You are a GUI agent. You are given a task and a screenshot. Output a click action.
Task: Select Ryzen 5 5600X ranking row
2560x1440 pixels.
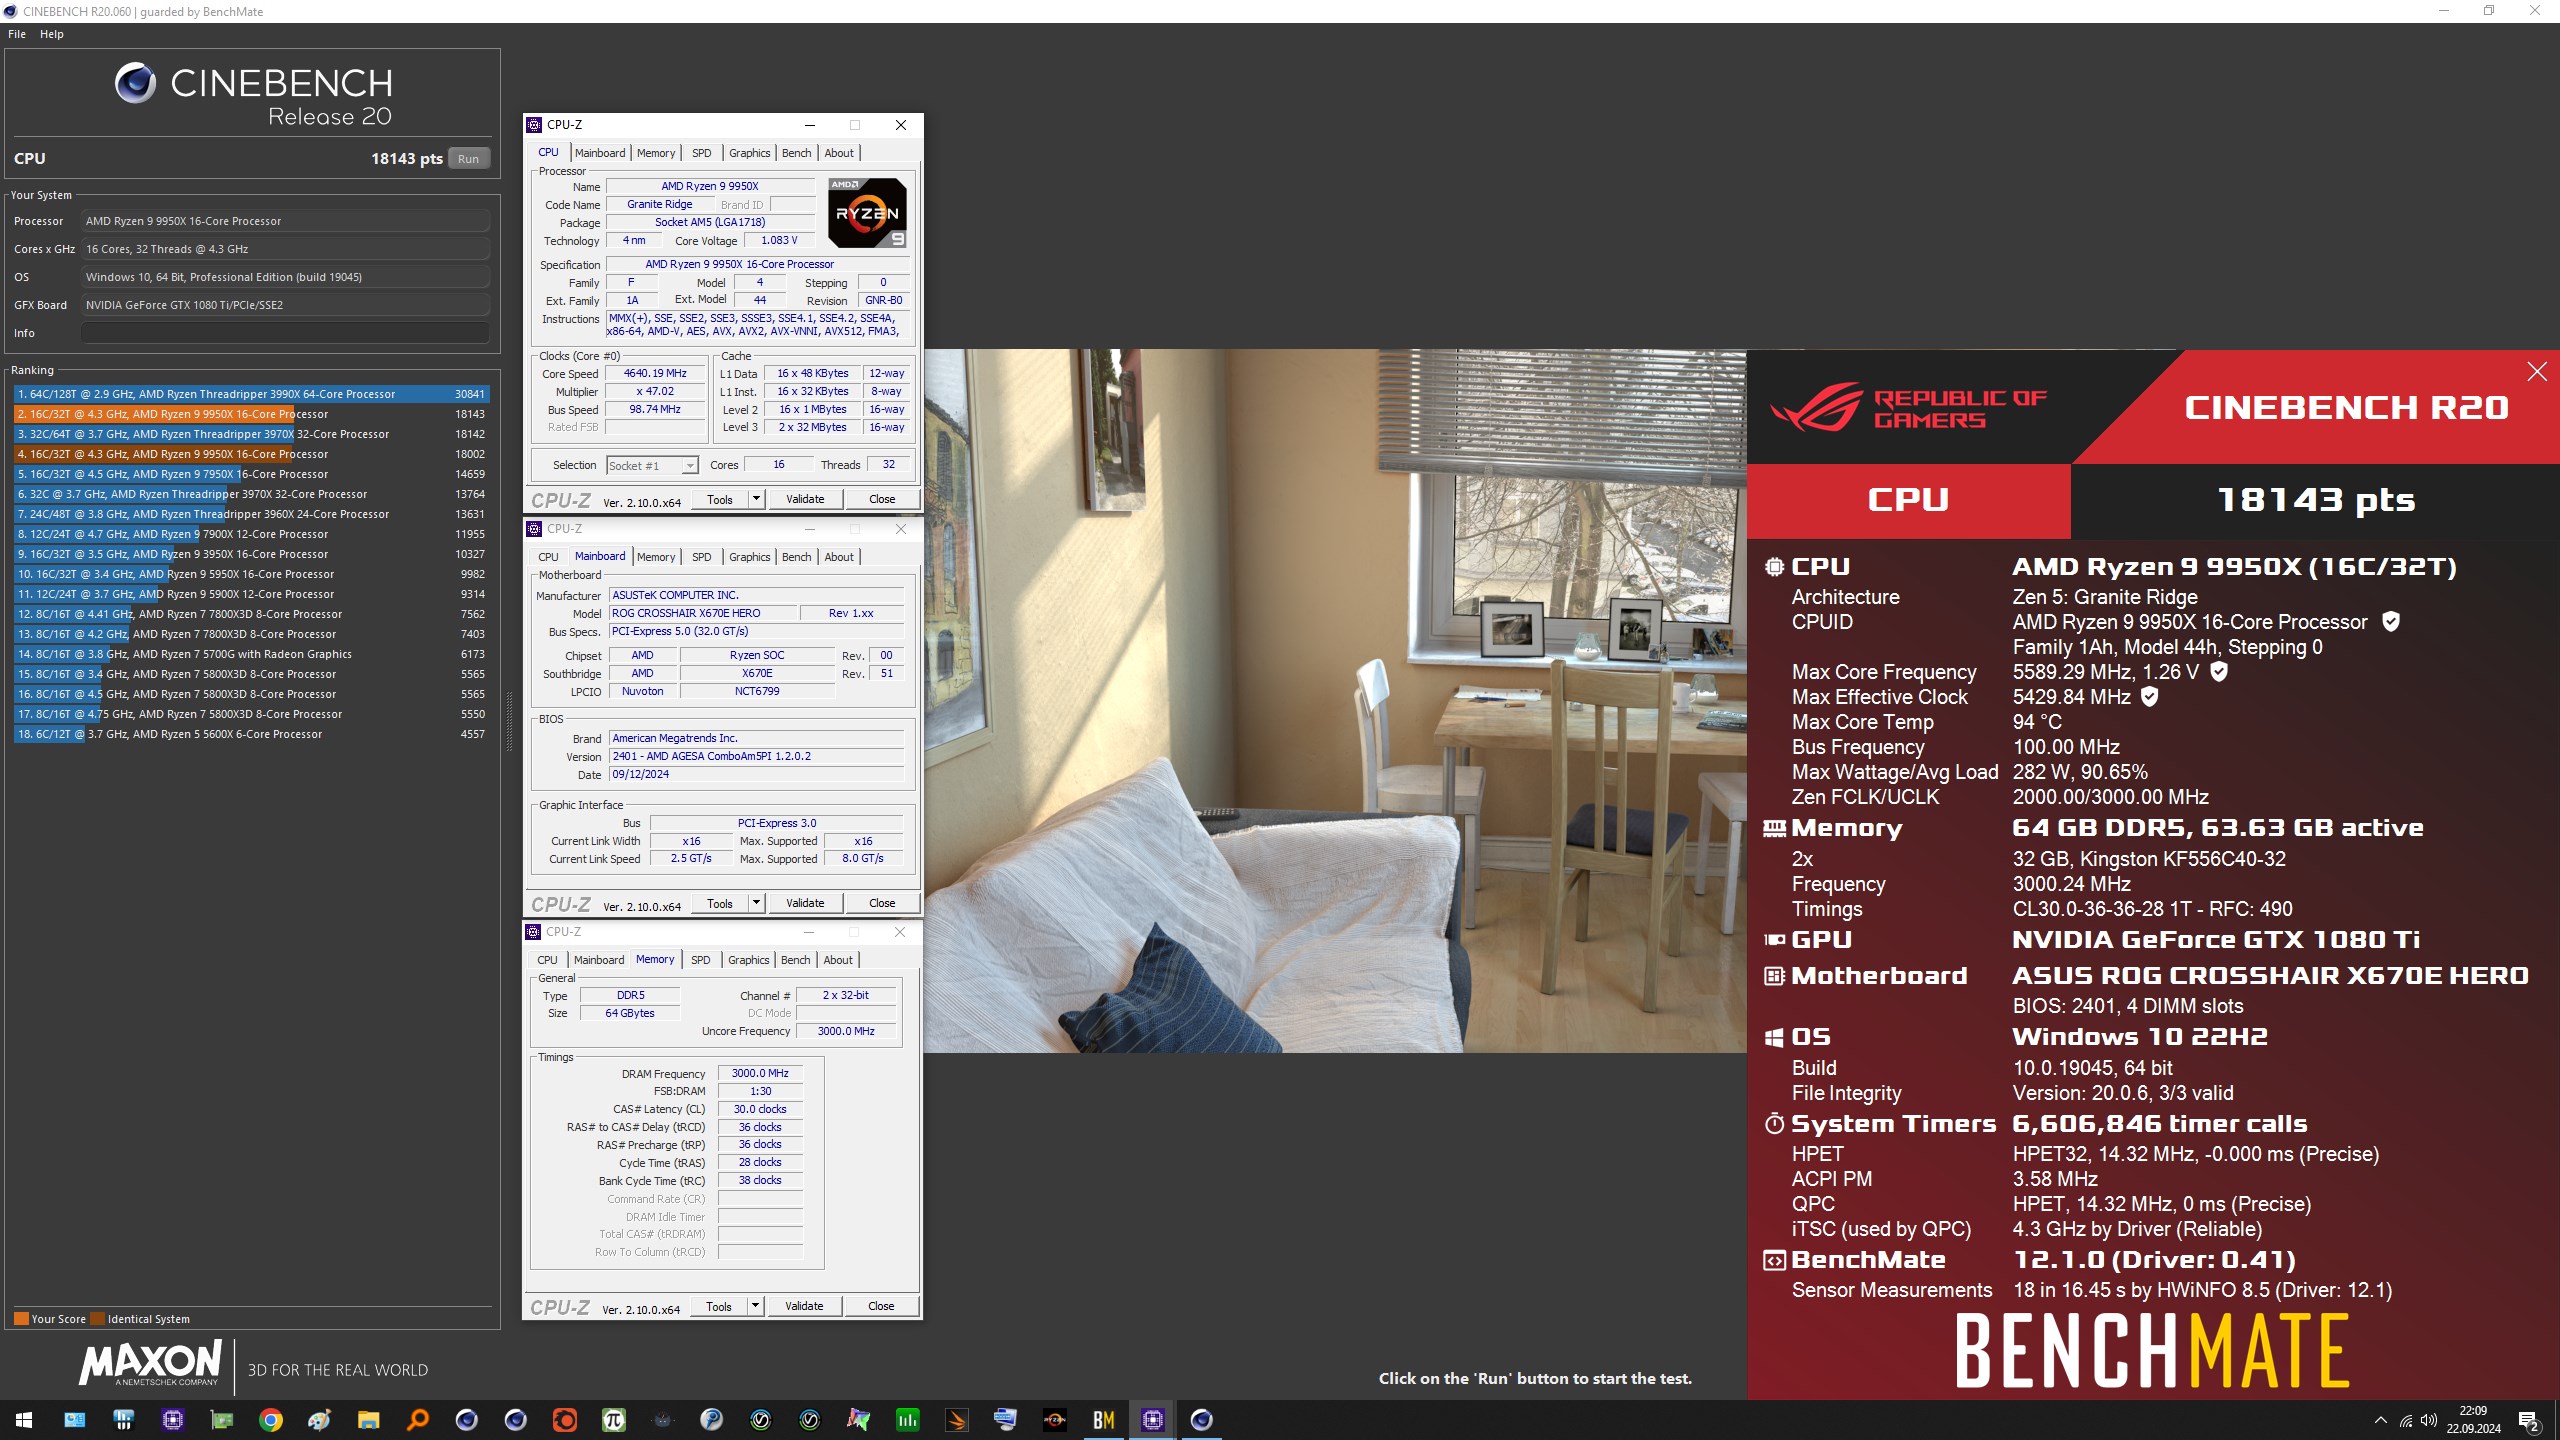250,734
